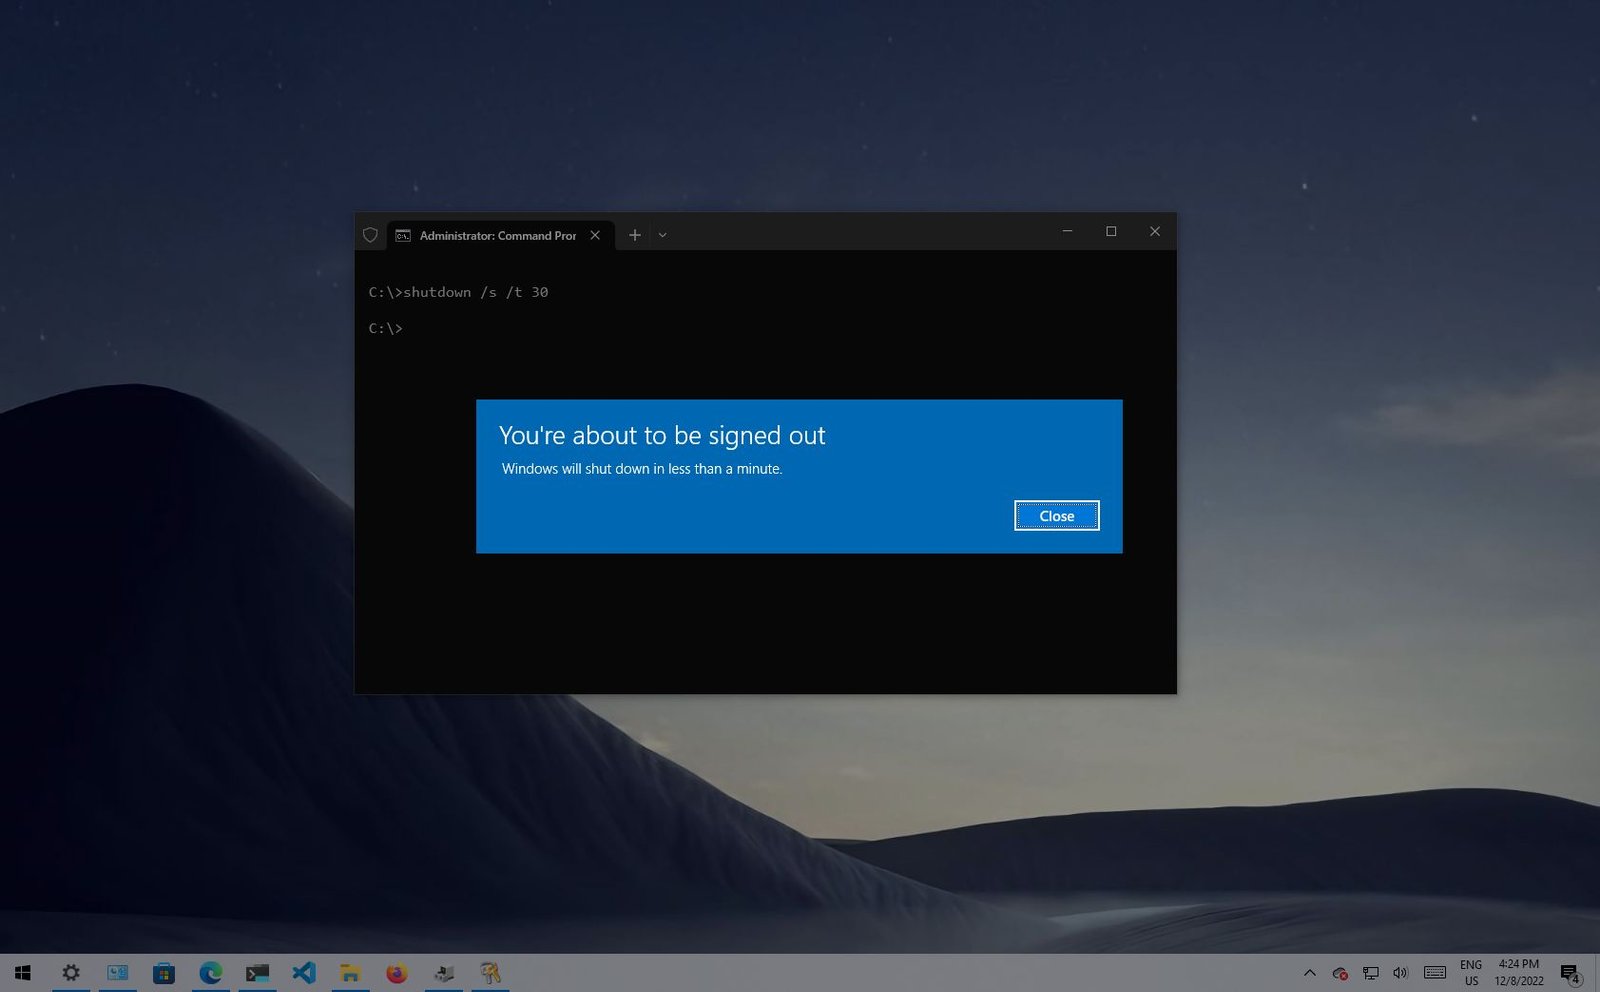Open the touch keyboard from the system tray
The width and height of the screenshot is (1600, 992).
(1435, 972)
